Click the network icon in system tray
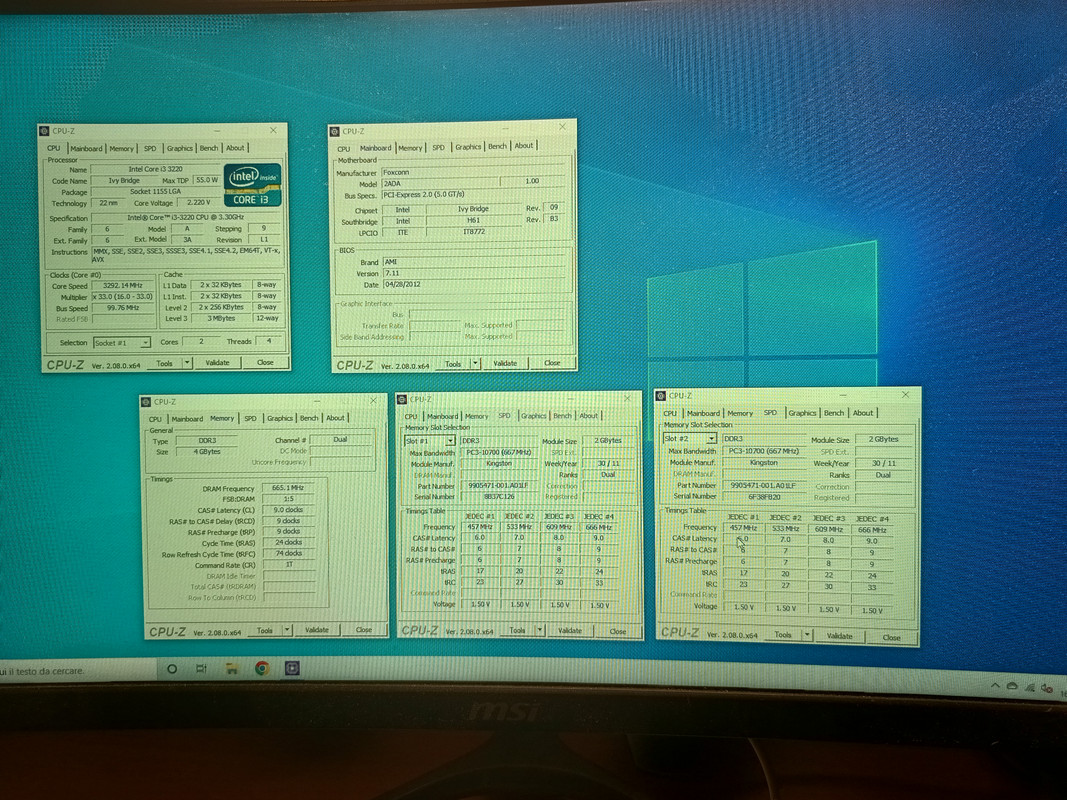1067x800 pixels. click(1031, 688)
